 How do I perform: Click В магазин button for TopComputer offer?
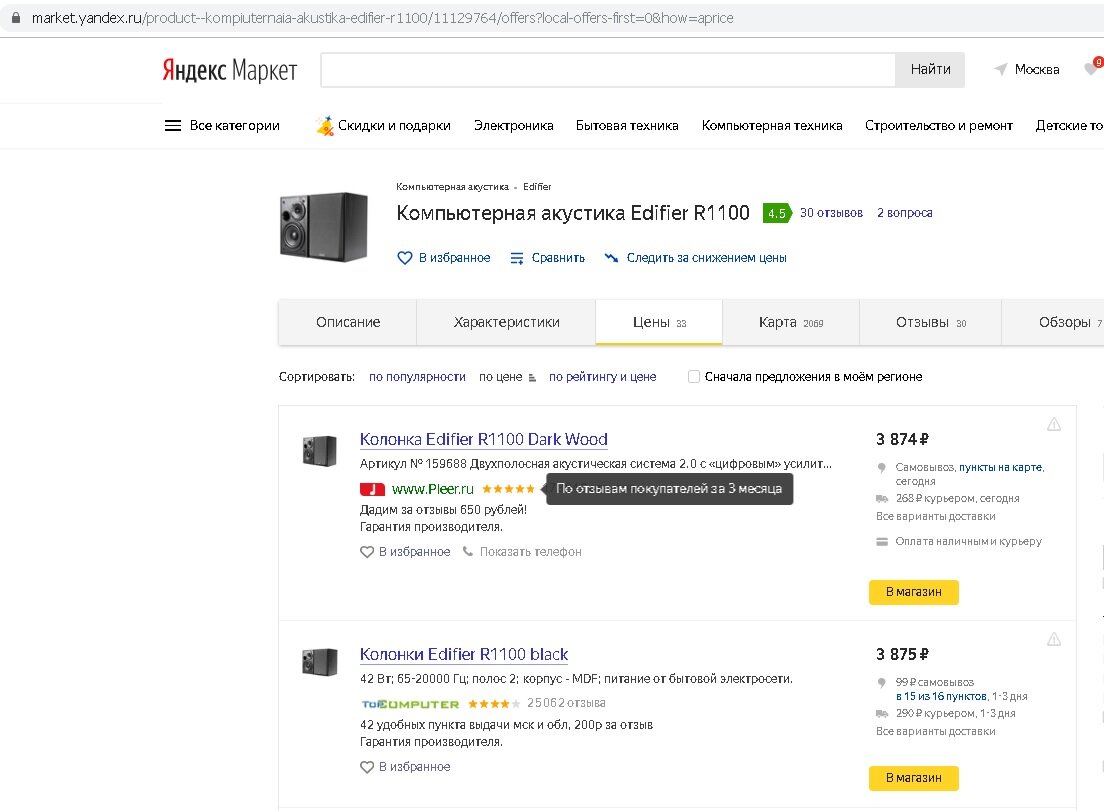click(x=913, y=778)
